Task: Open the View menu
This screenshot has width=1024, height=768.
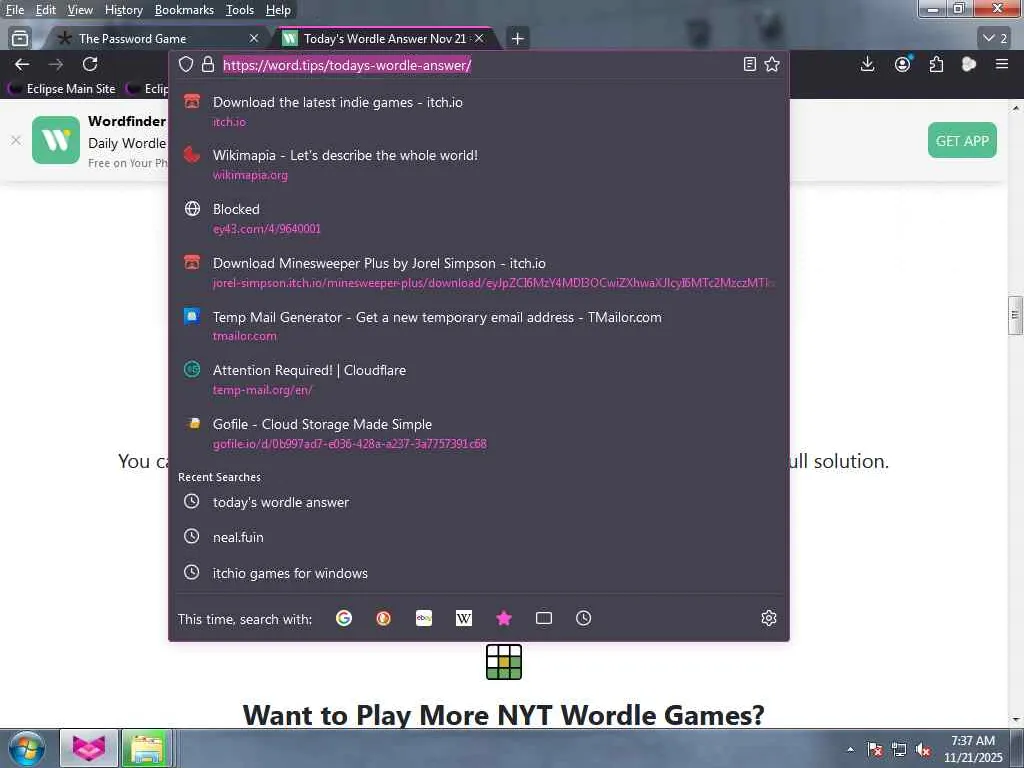Action: click(80, 10)
